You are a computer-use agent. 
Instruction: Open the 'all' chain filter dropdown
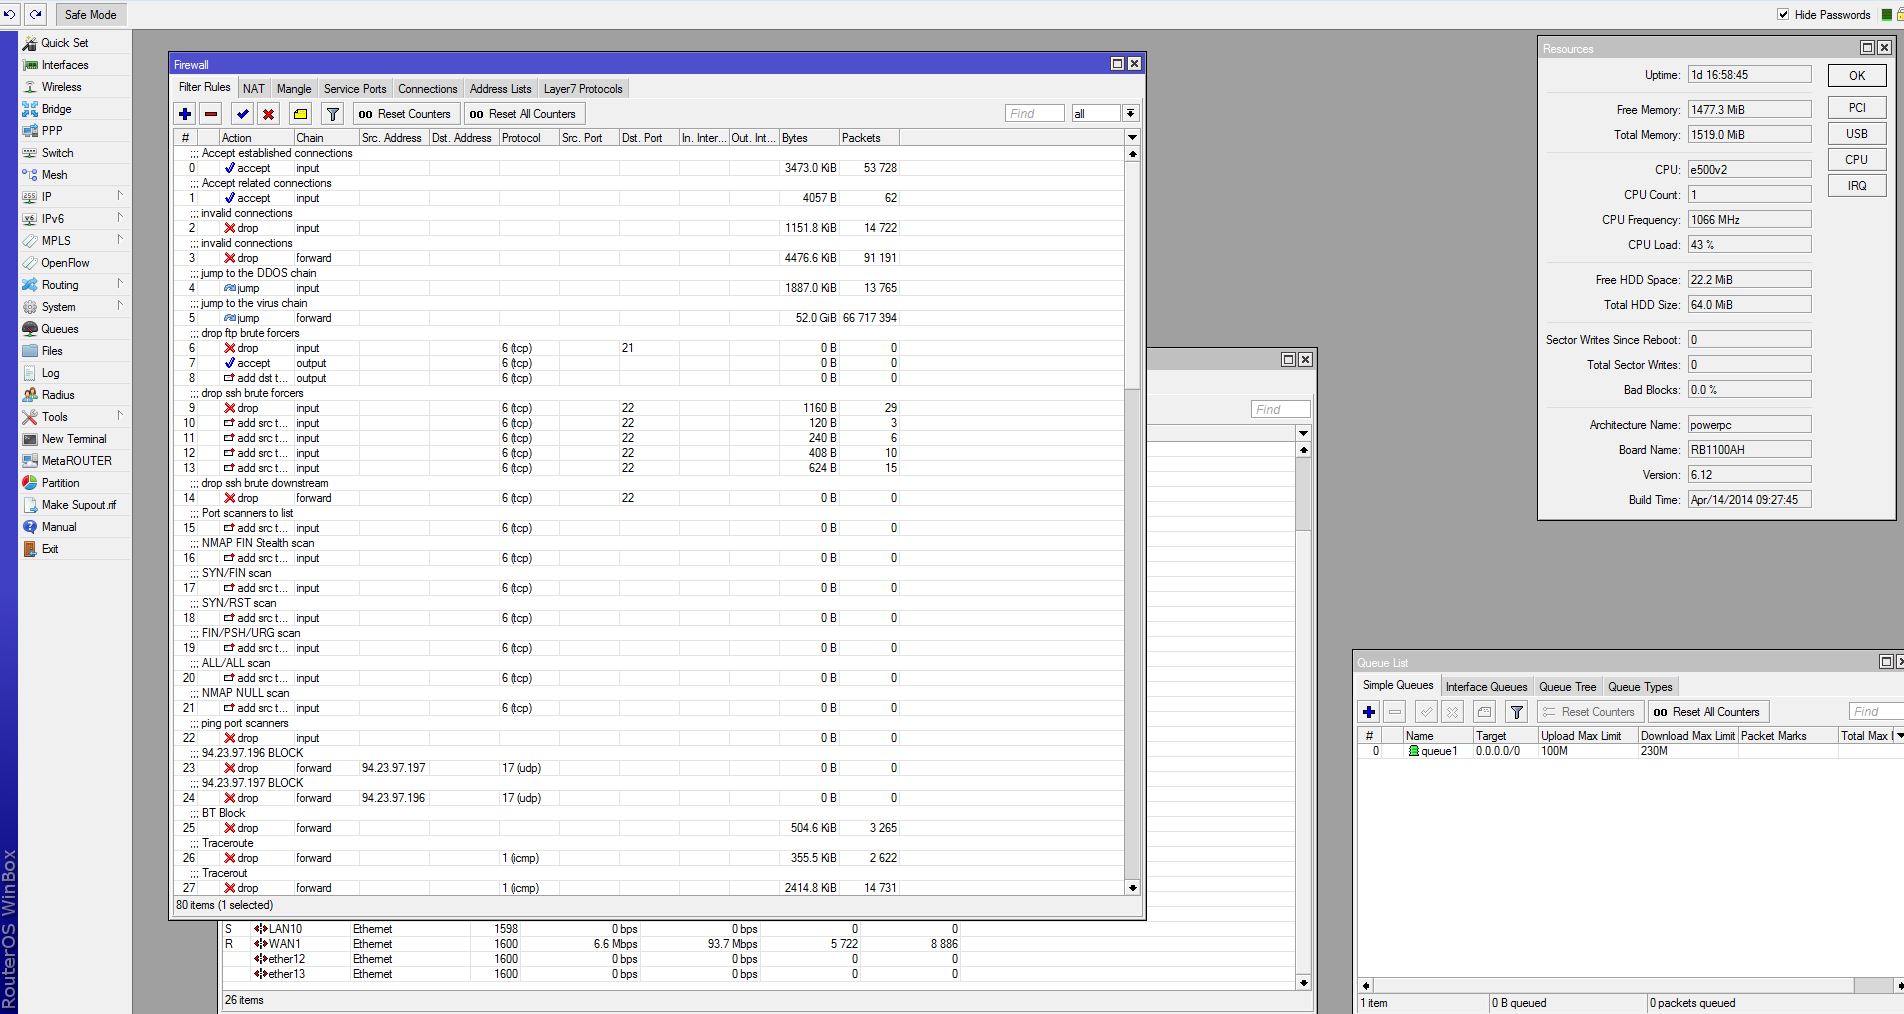click(x=1130, y=114)
